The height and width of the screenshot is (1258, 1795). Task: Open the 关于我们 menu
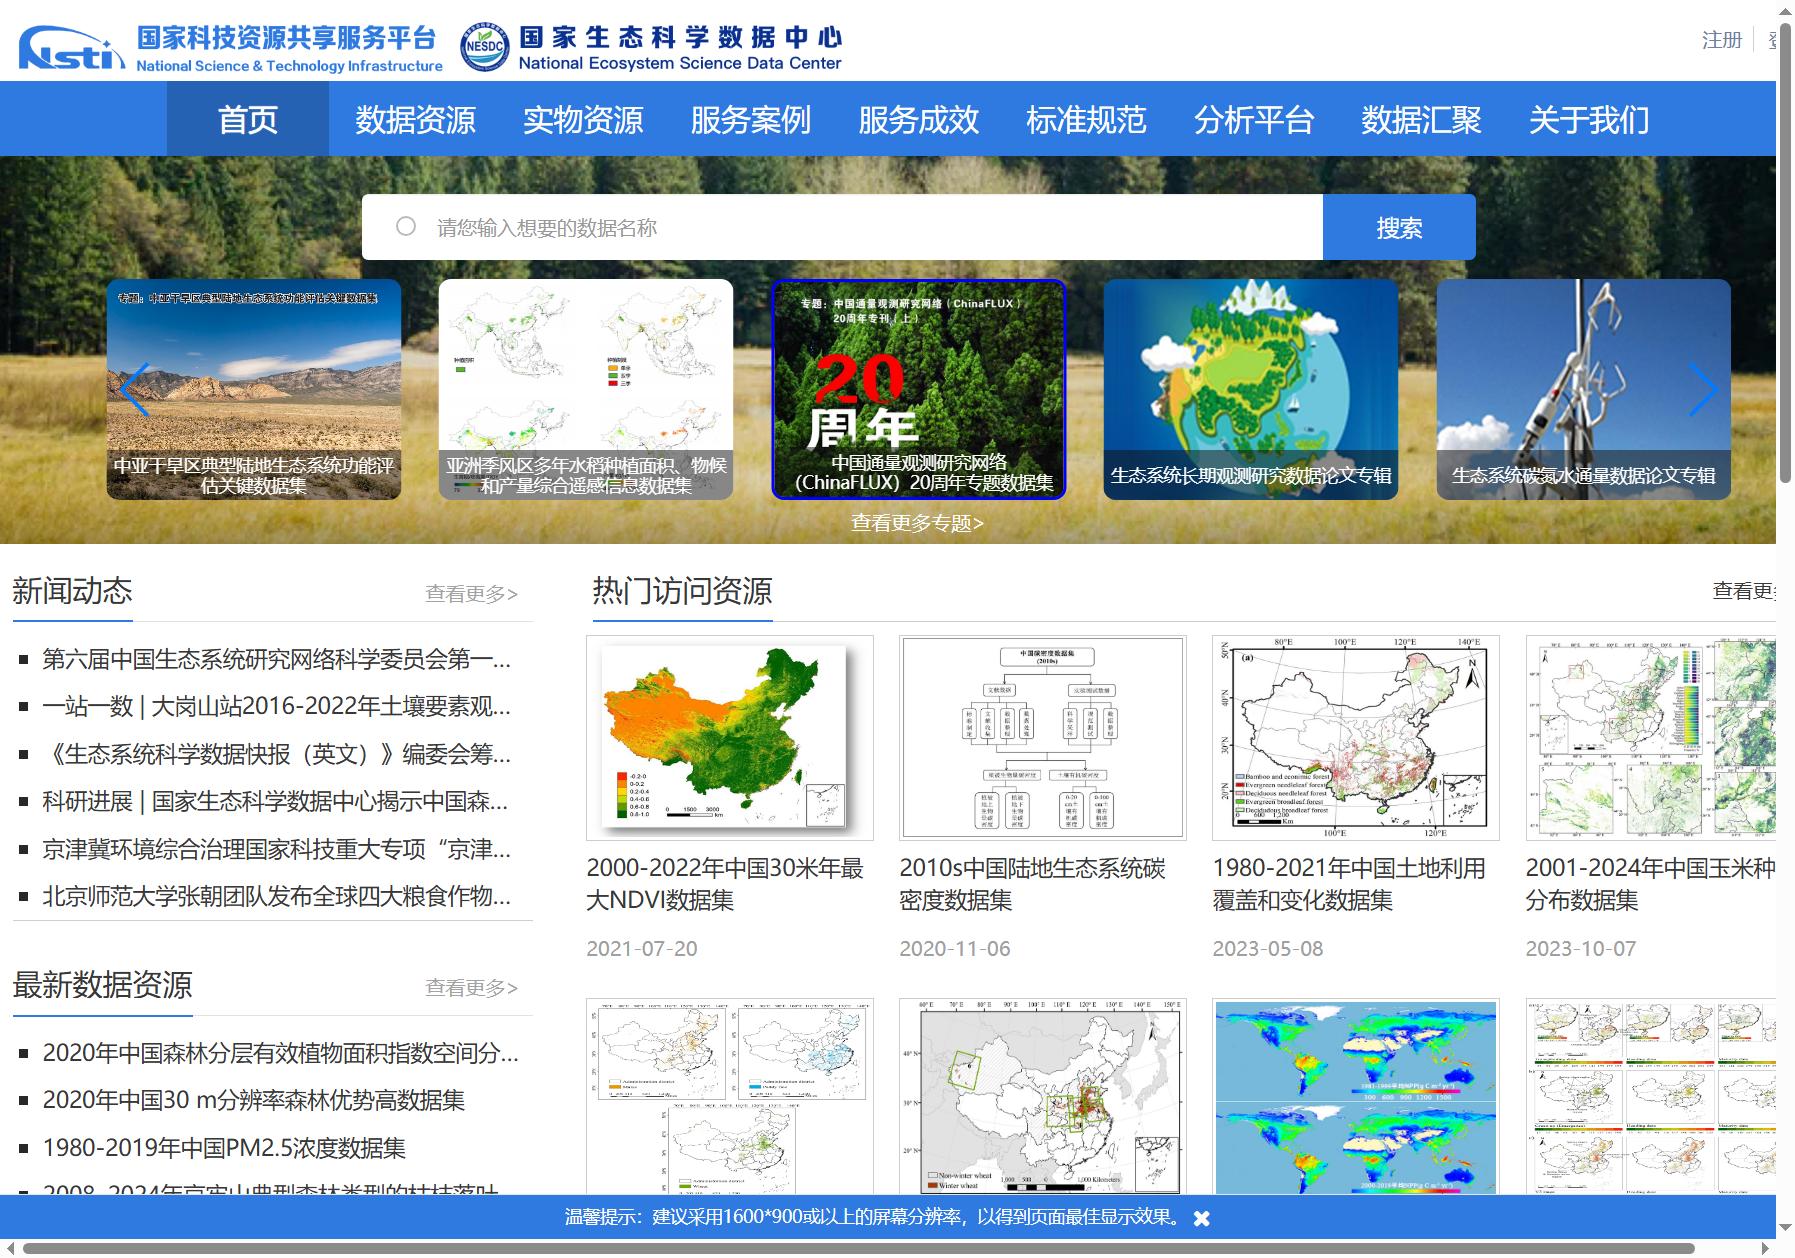point(1588,119)
